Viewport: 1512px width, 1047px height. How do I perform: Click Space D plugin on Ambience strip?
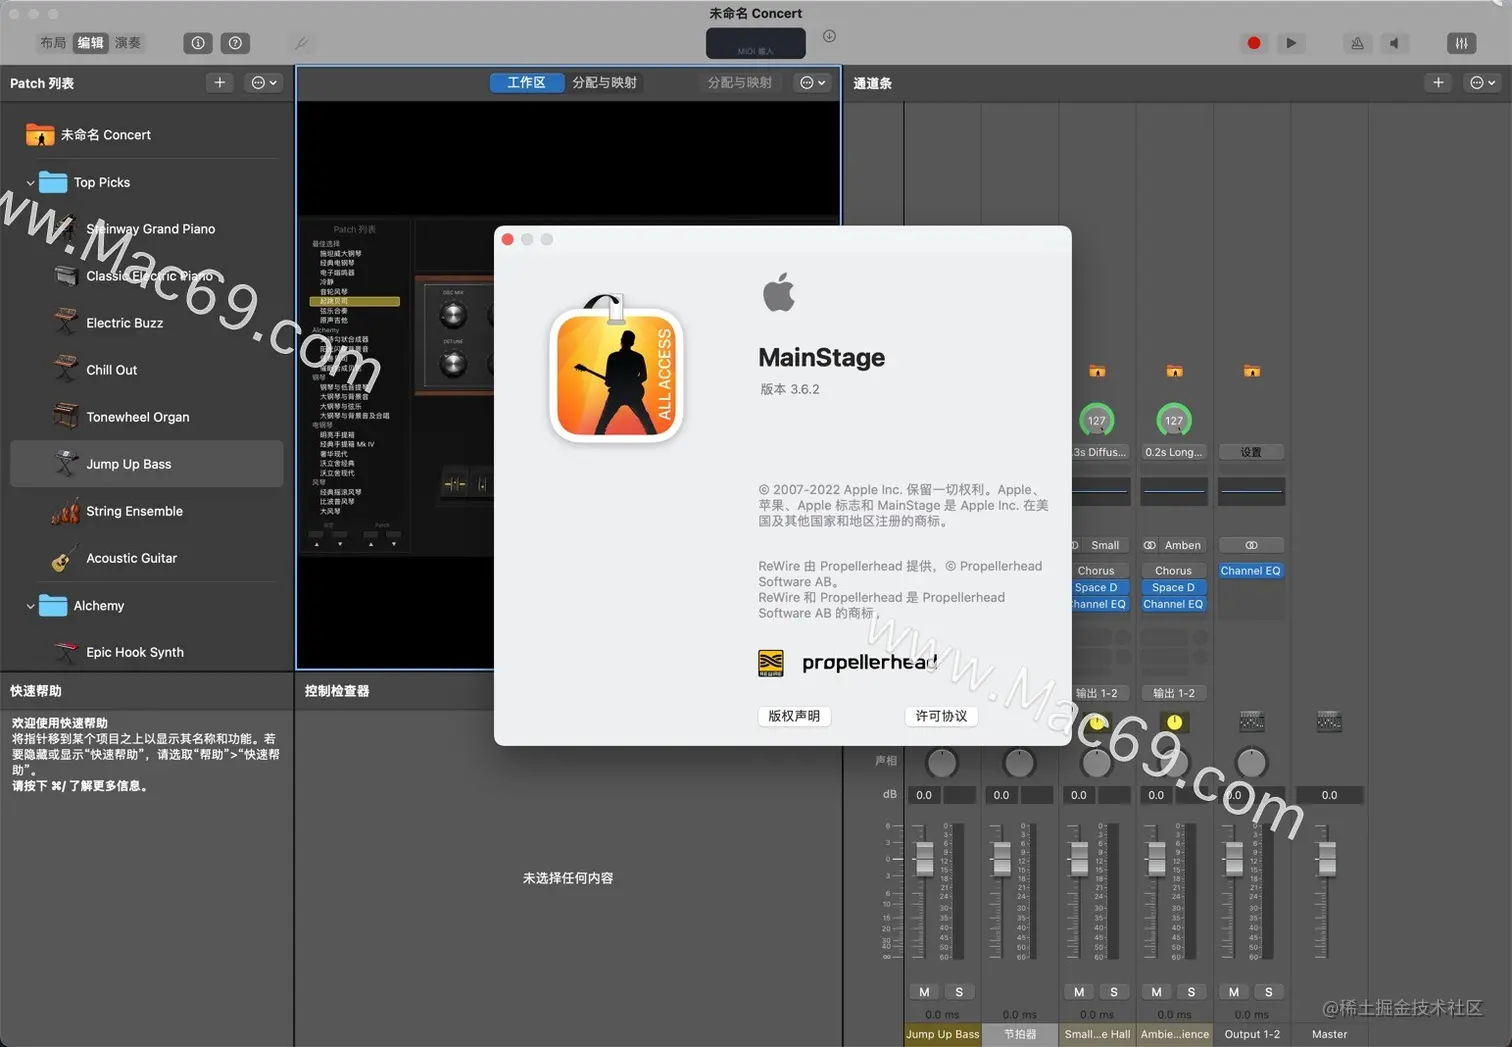click(1174, 588)
